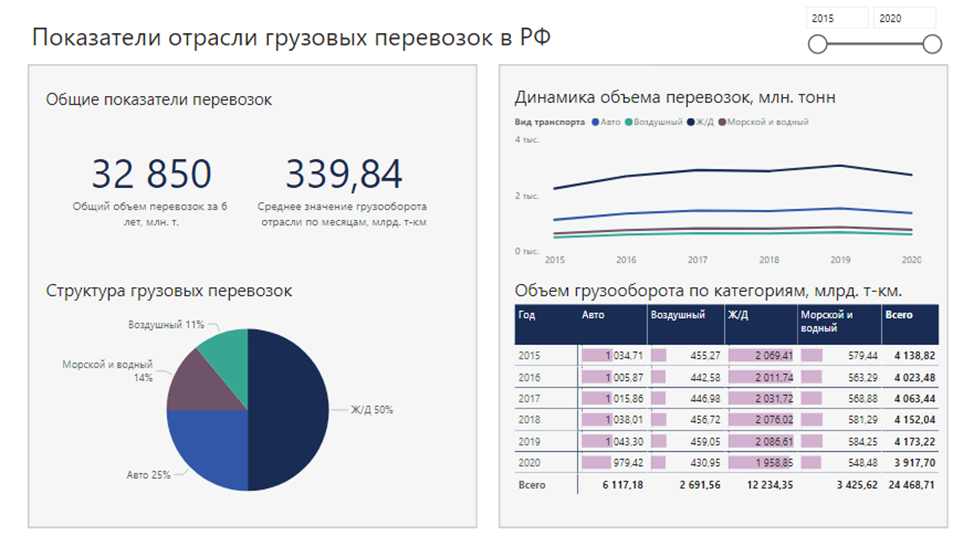Select the Авто legend item in line chart
The width and height of the screenshot is (974, 546).
[606, 122]
